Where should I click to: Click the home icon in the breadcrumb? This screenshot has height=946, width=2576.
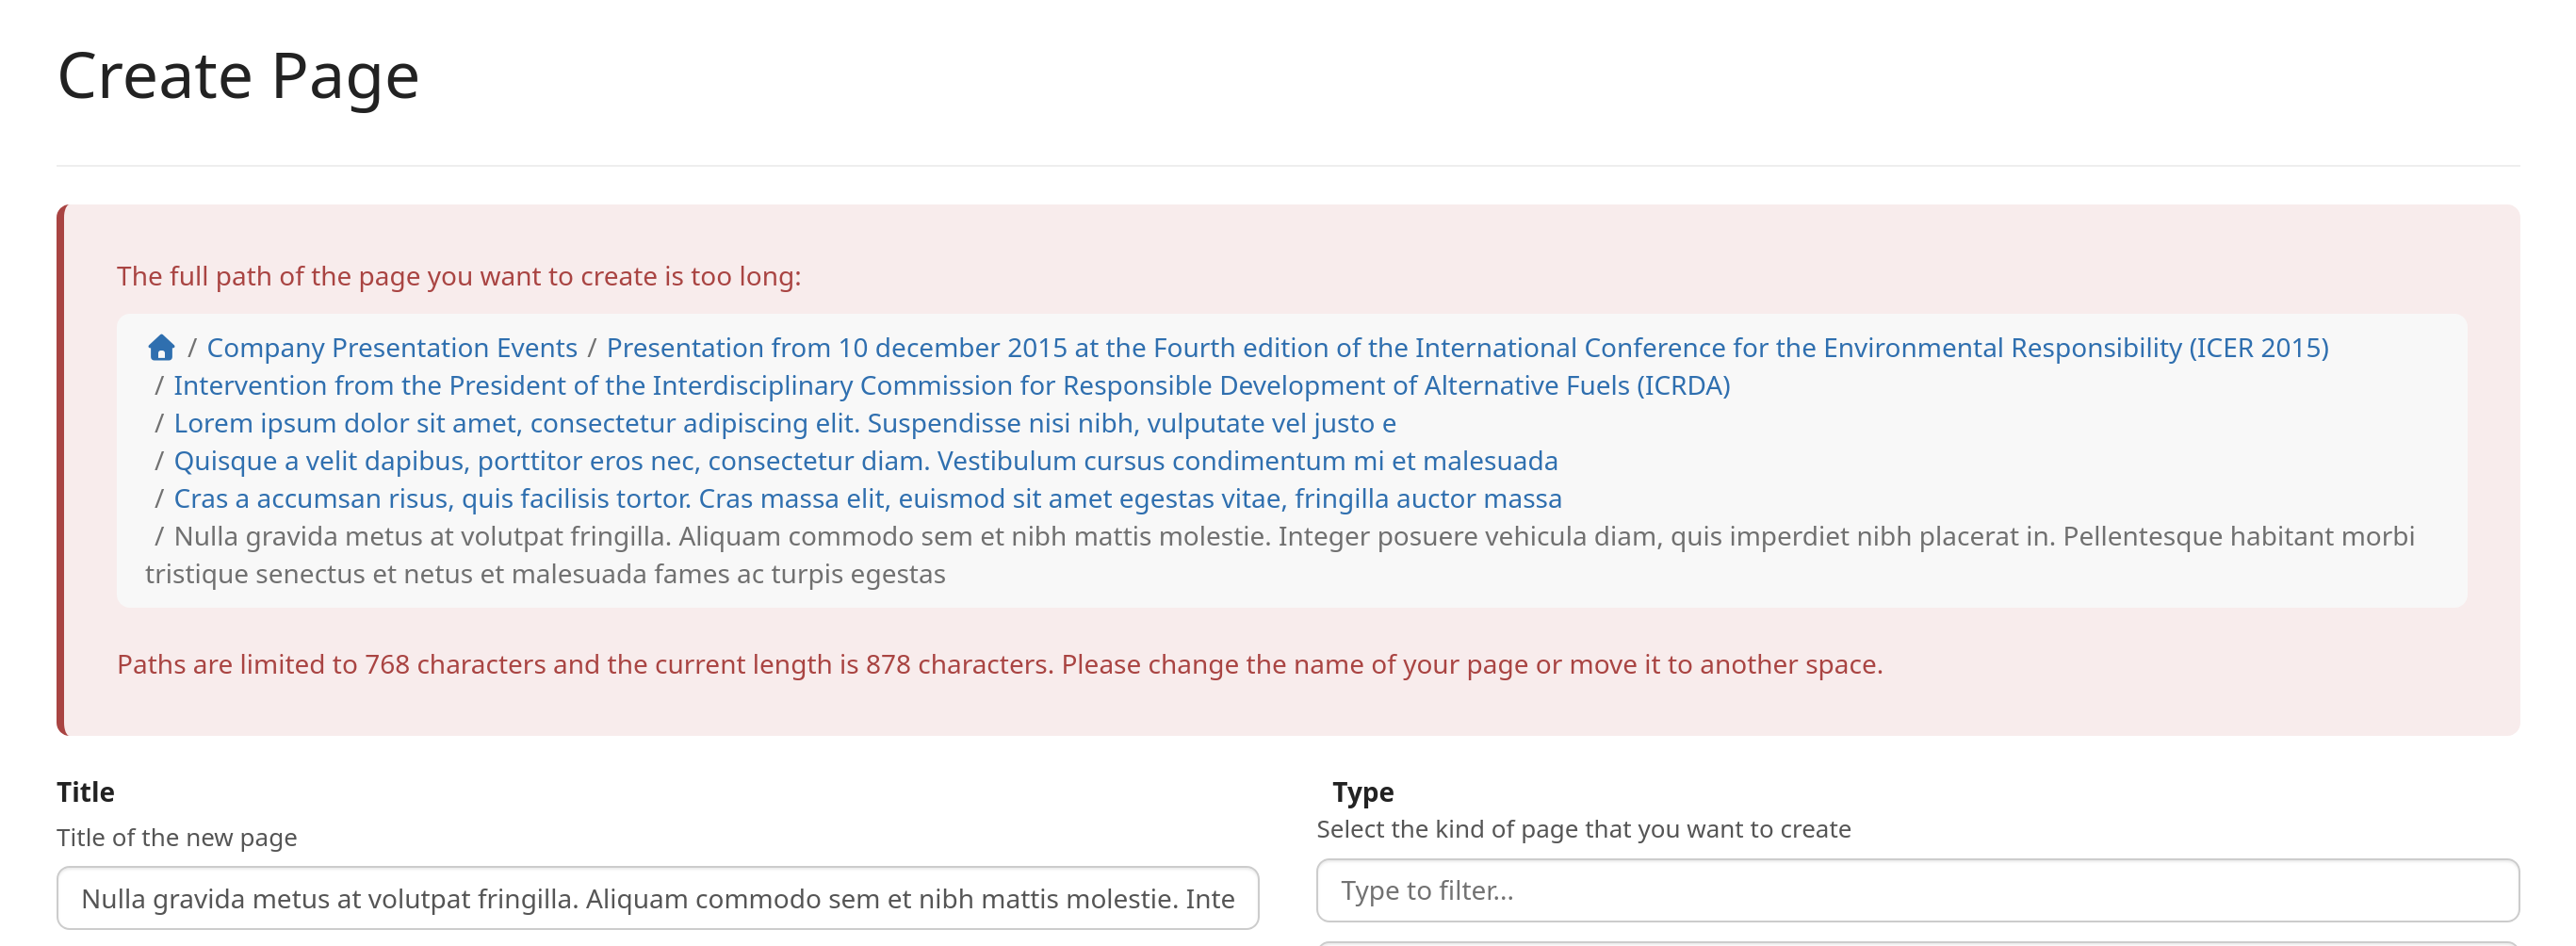[161, 347]
